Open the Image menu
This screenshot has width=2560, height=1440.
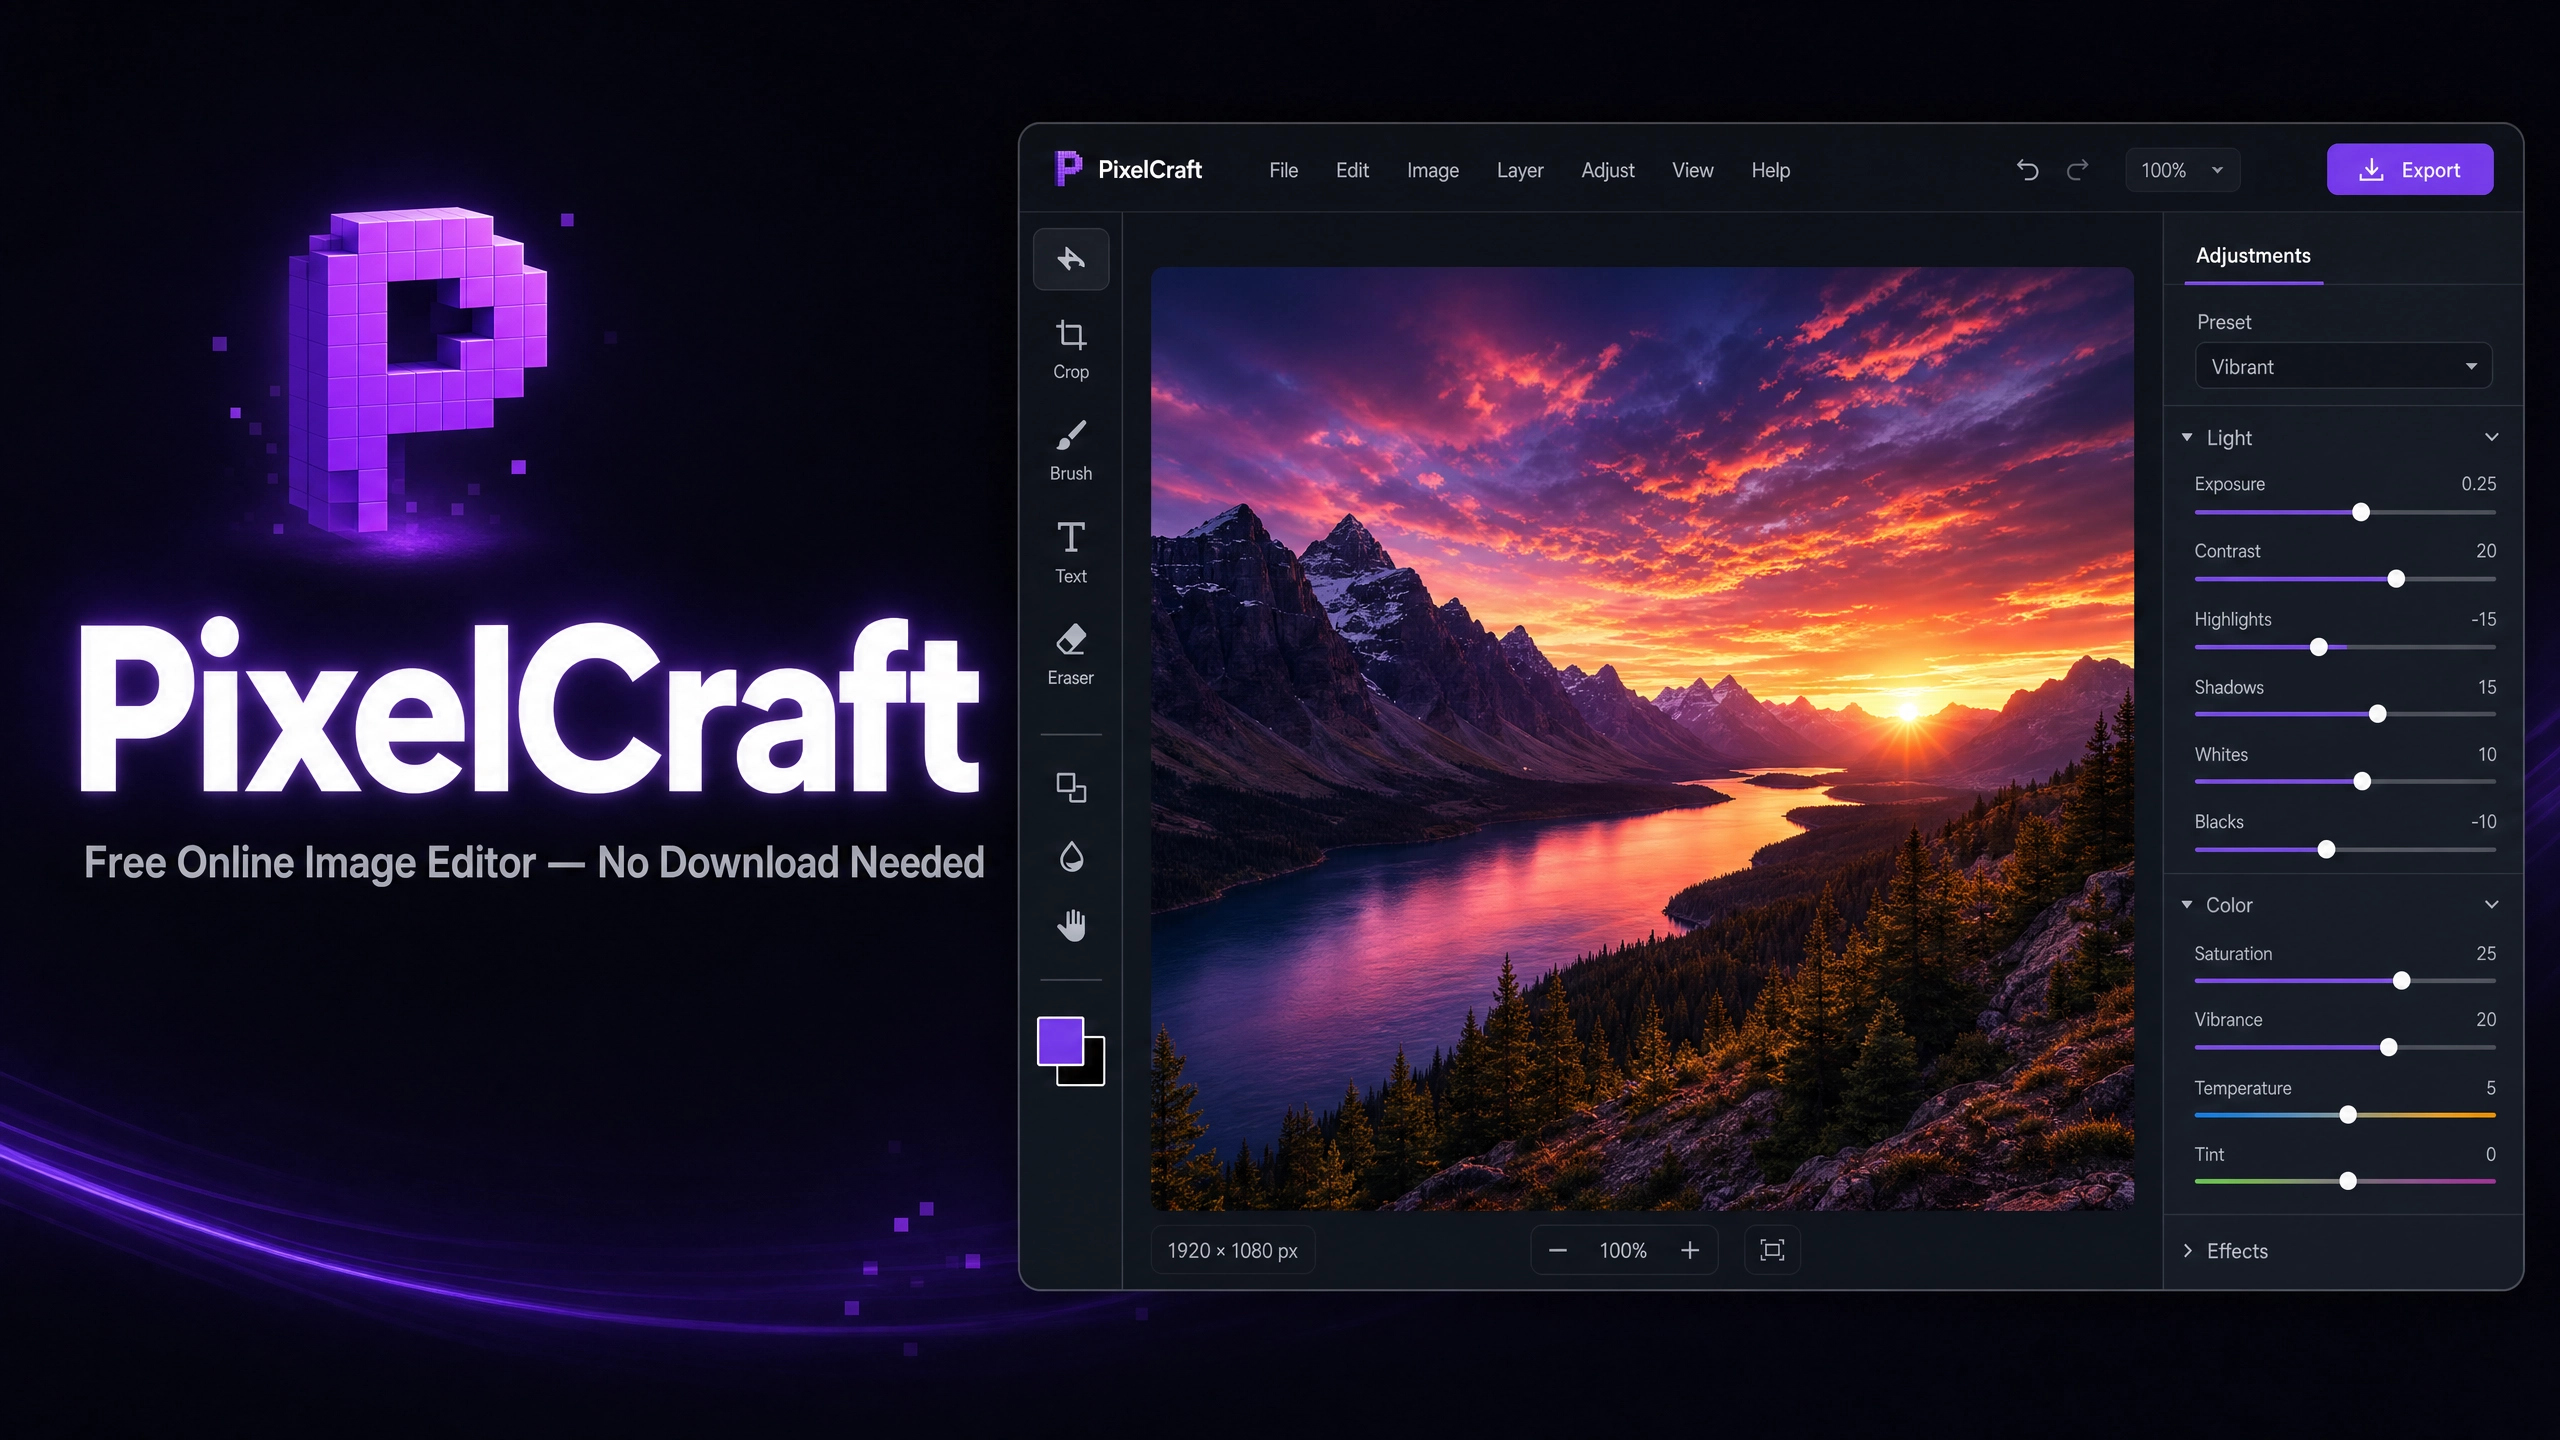1432,171
